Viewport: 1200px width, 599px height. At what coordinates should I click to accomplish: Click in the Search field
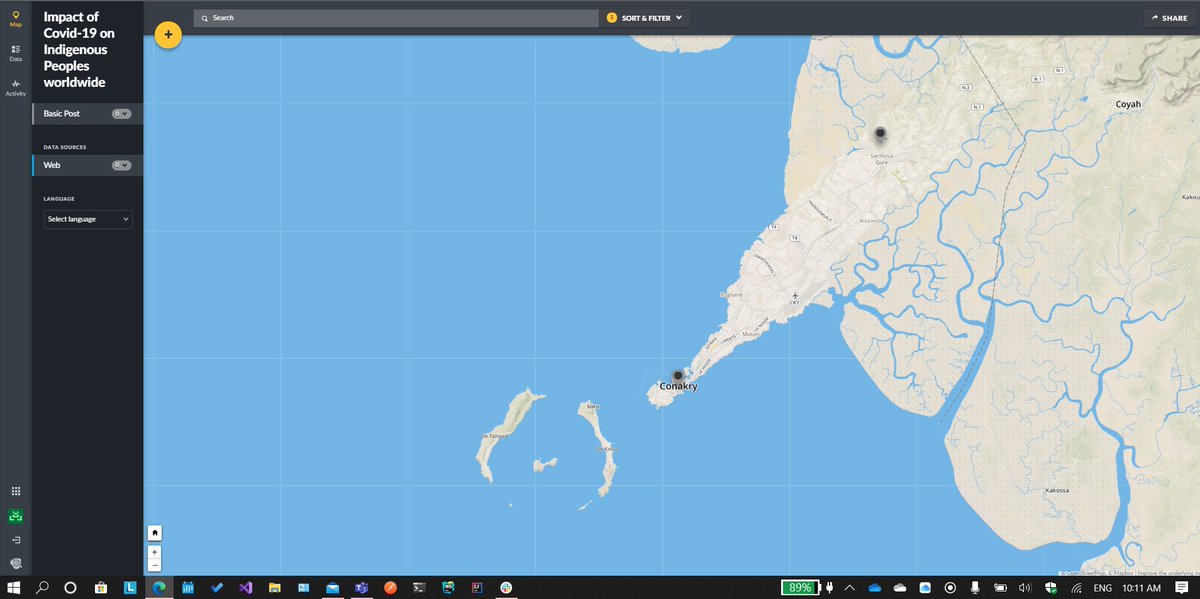[396, 18]
